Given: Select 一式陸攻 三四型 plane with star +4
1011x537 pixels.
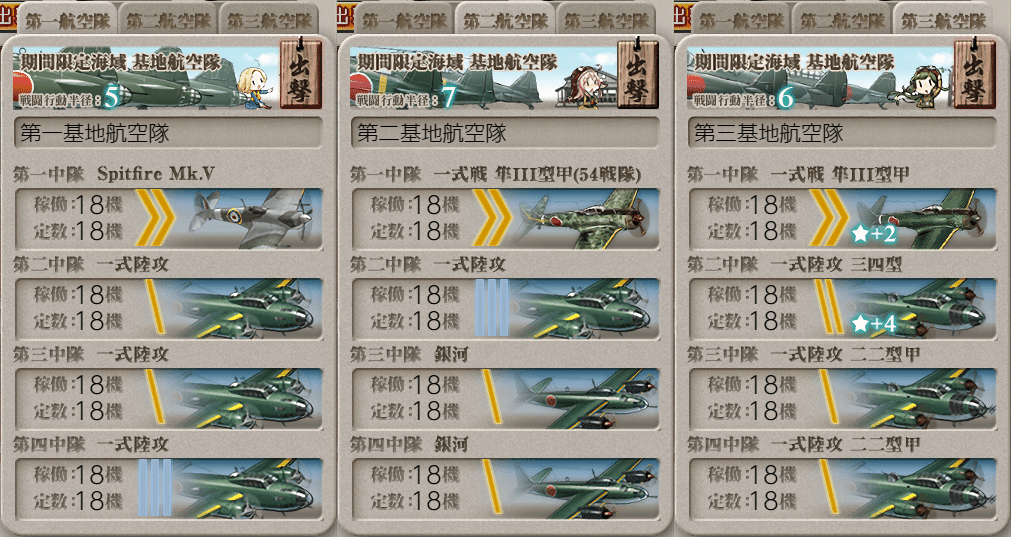Looking at the screenshot, I should pyautogui.click(x=842, y=308).
